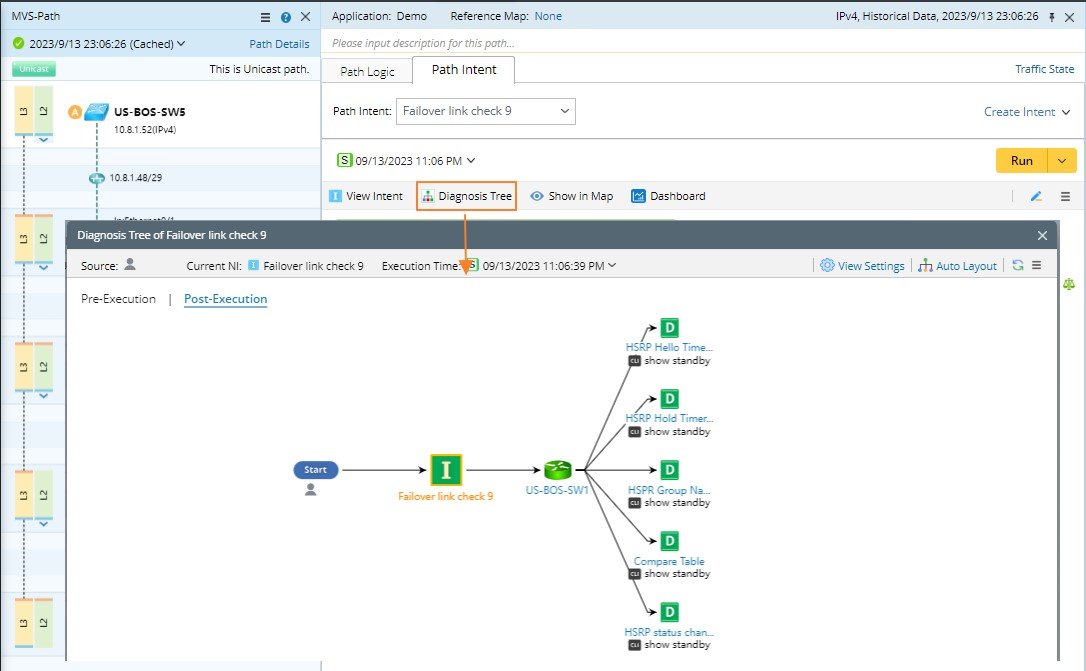Open the Diagnosis Tree view

tap(467, 196)
